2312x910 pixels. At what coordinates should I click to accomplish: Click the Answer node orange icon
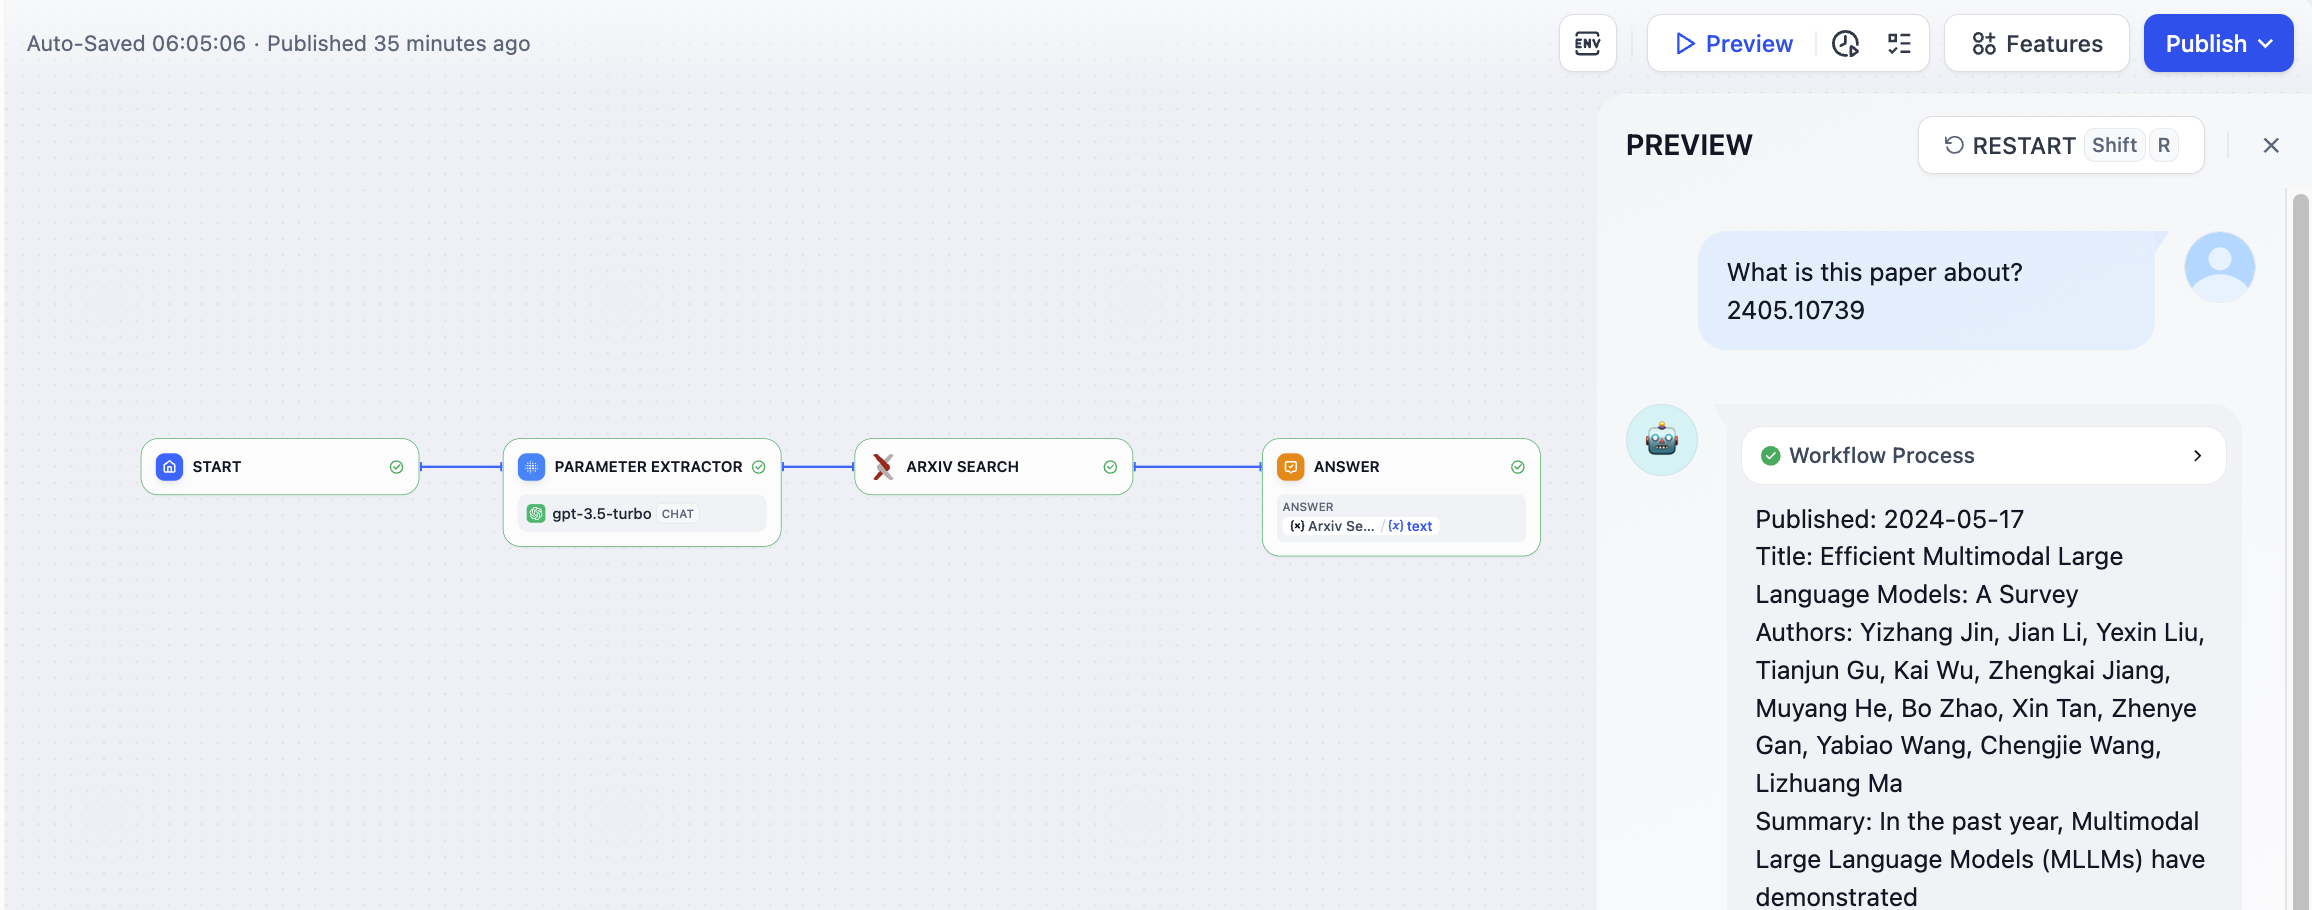pos(1290,467)
